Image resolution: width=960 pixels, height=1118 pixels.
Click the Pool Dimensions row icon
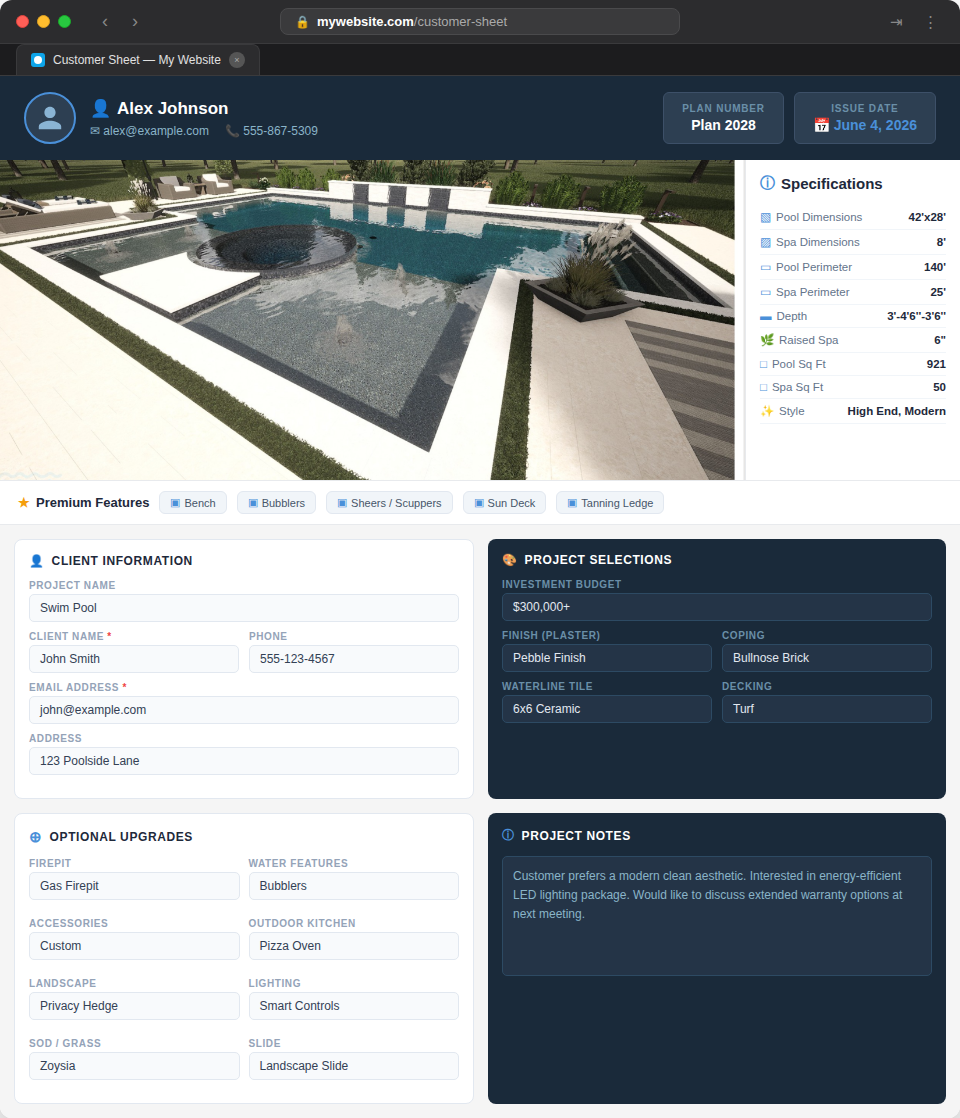(x=765, y=217)
